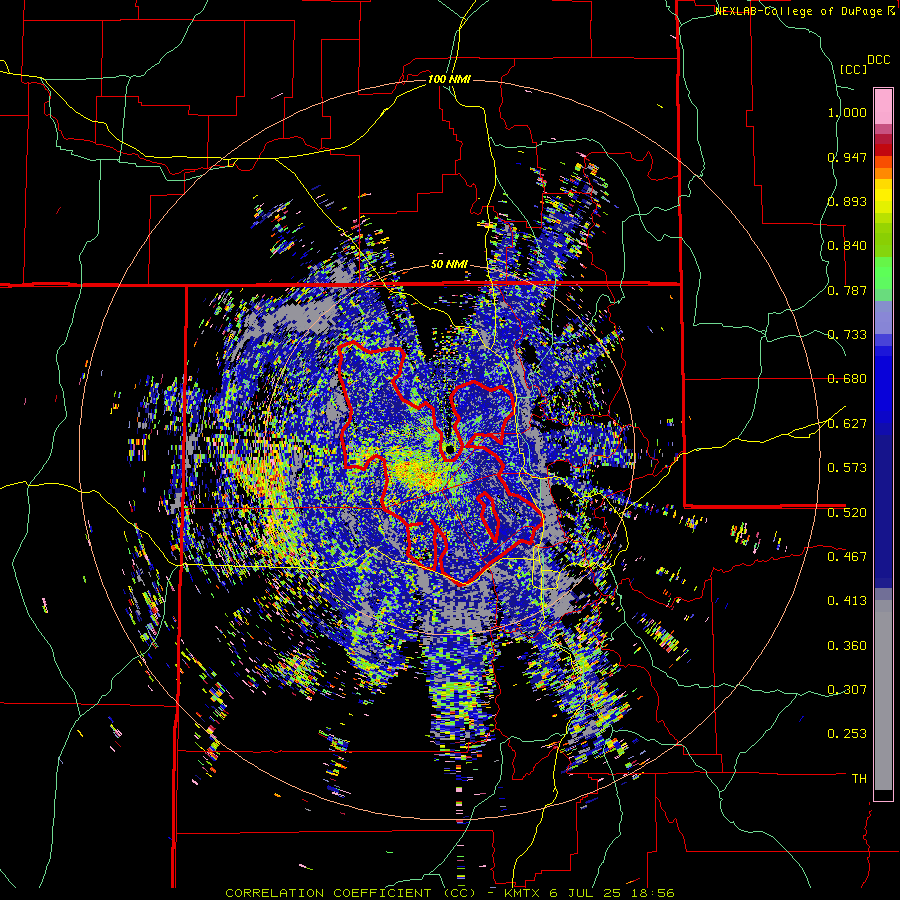Click the 0.520 scale value
Viewport: 900px width, 900px height.
pos(847,512)
